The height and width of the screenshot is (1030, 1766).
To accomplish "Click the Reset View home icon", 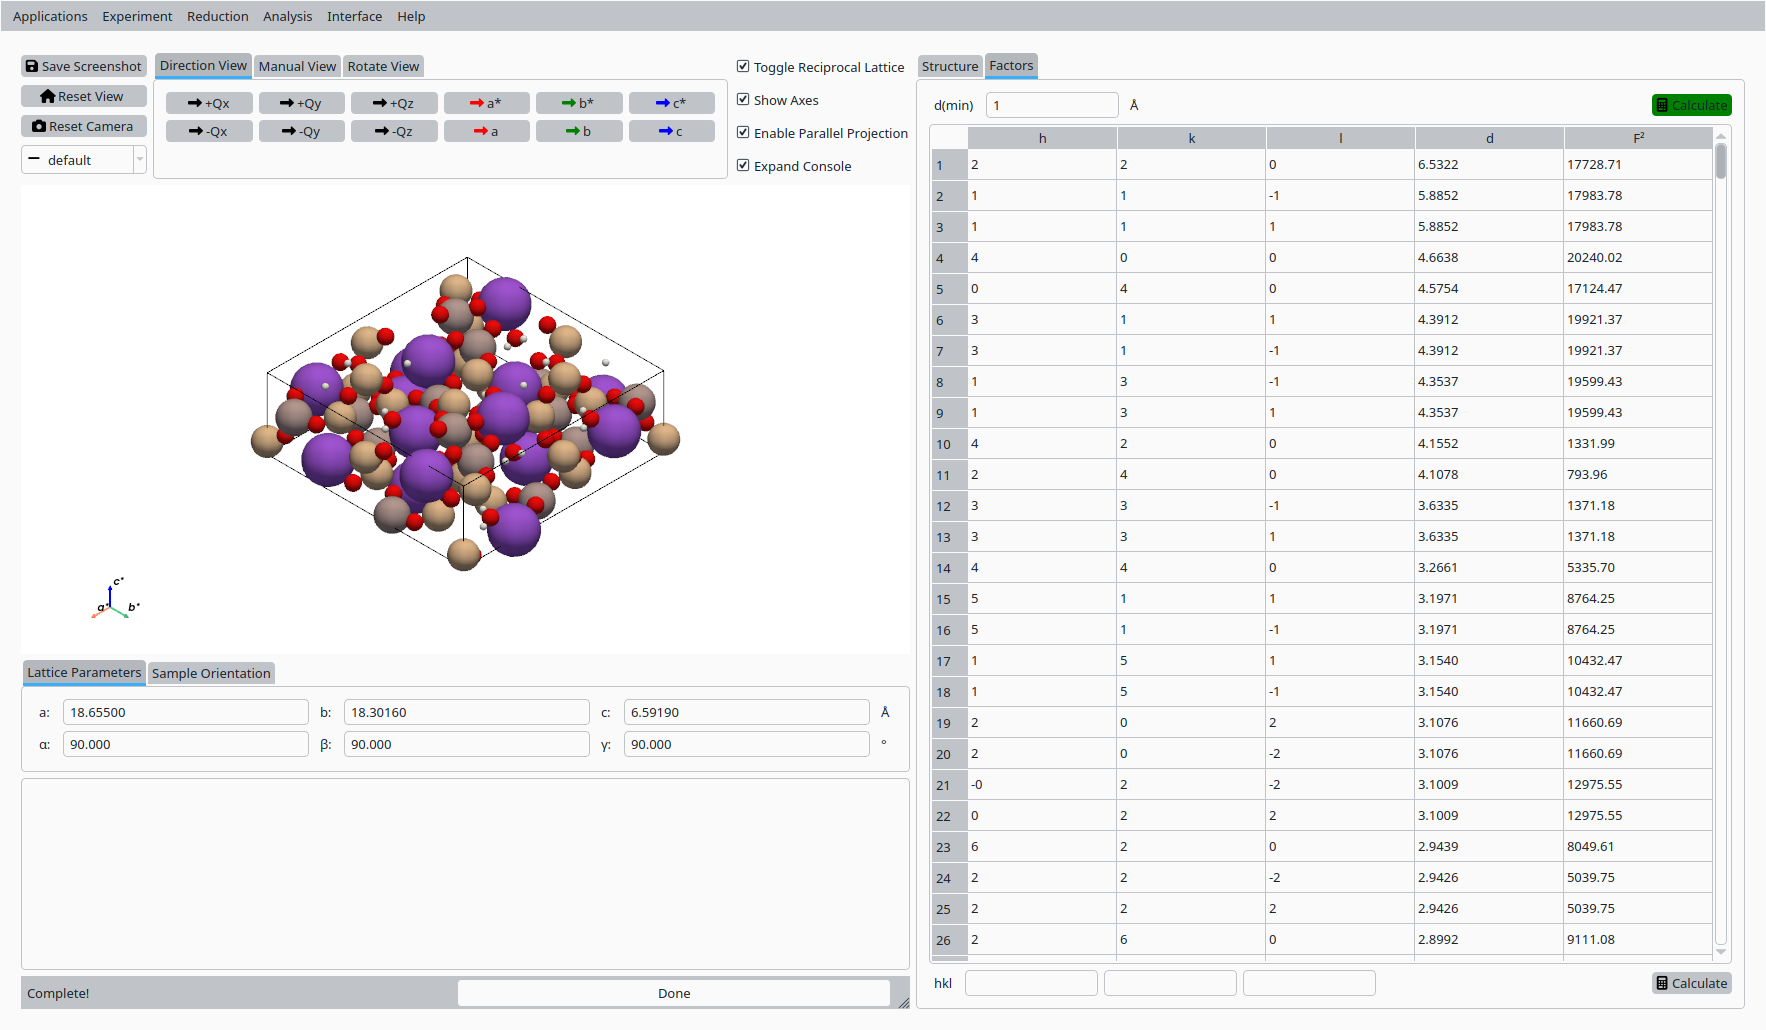I will [x=48, y=95].
